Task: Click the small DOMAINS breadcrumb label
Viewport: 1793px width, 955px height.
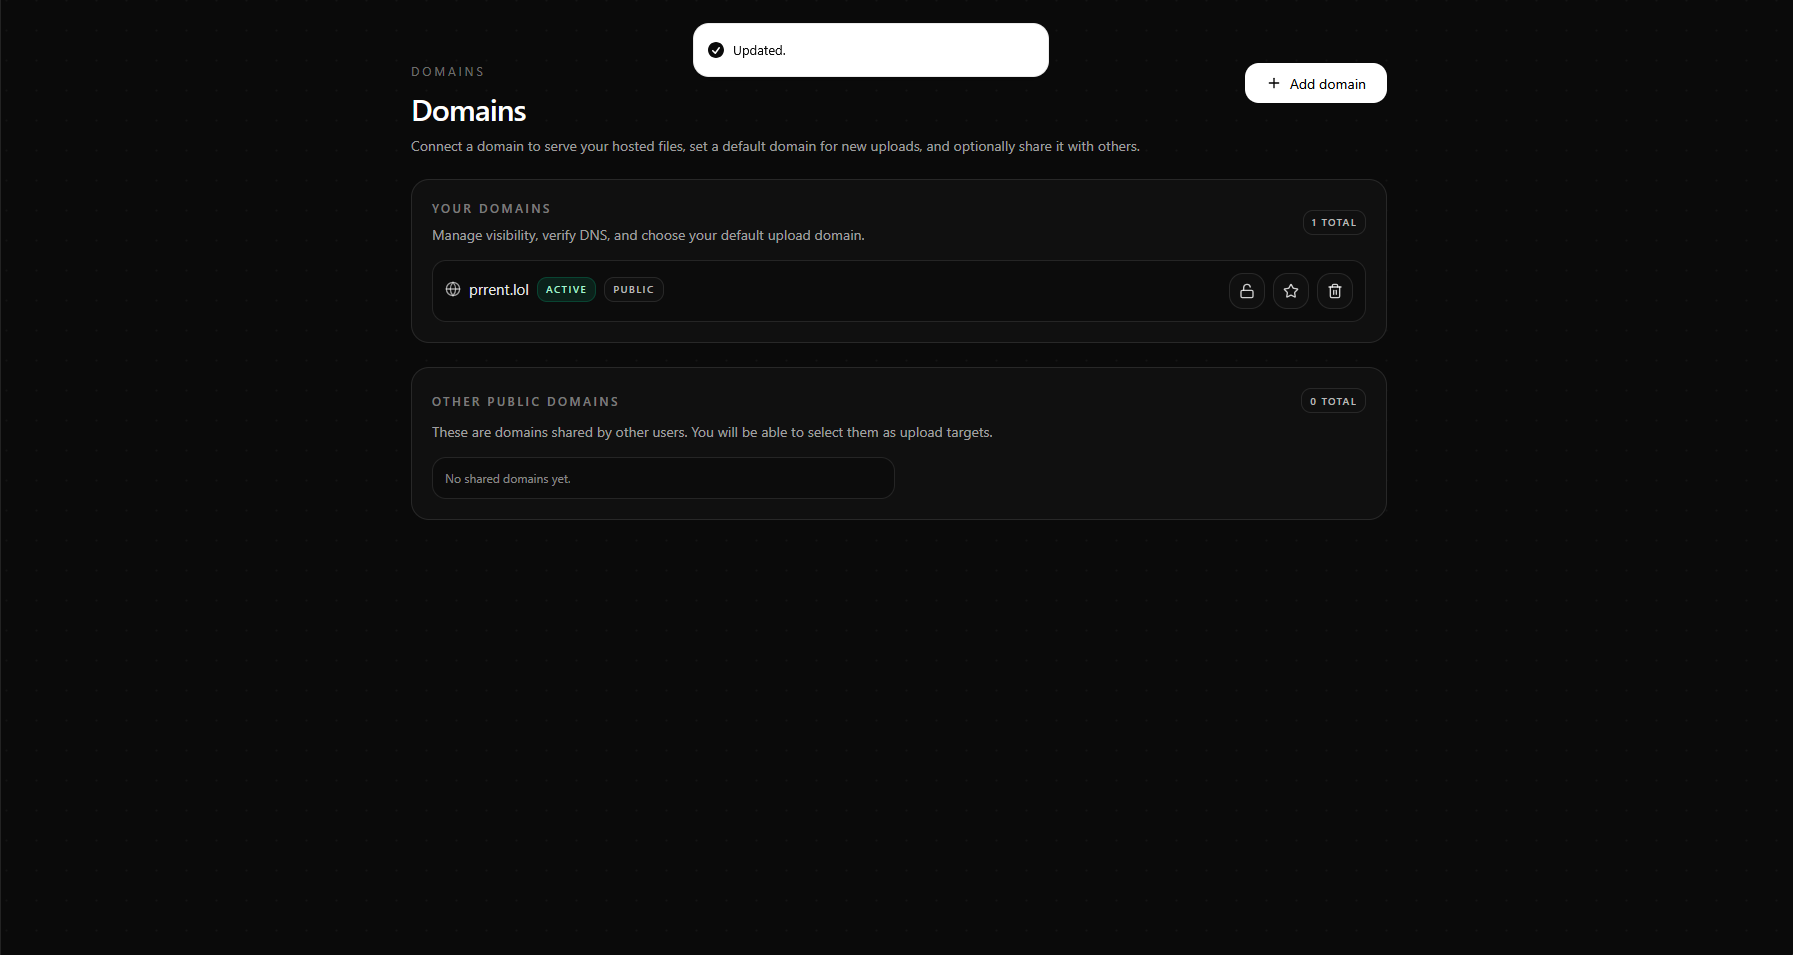Action: click(x=447, y=72)
